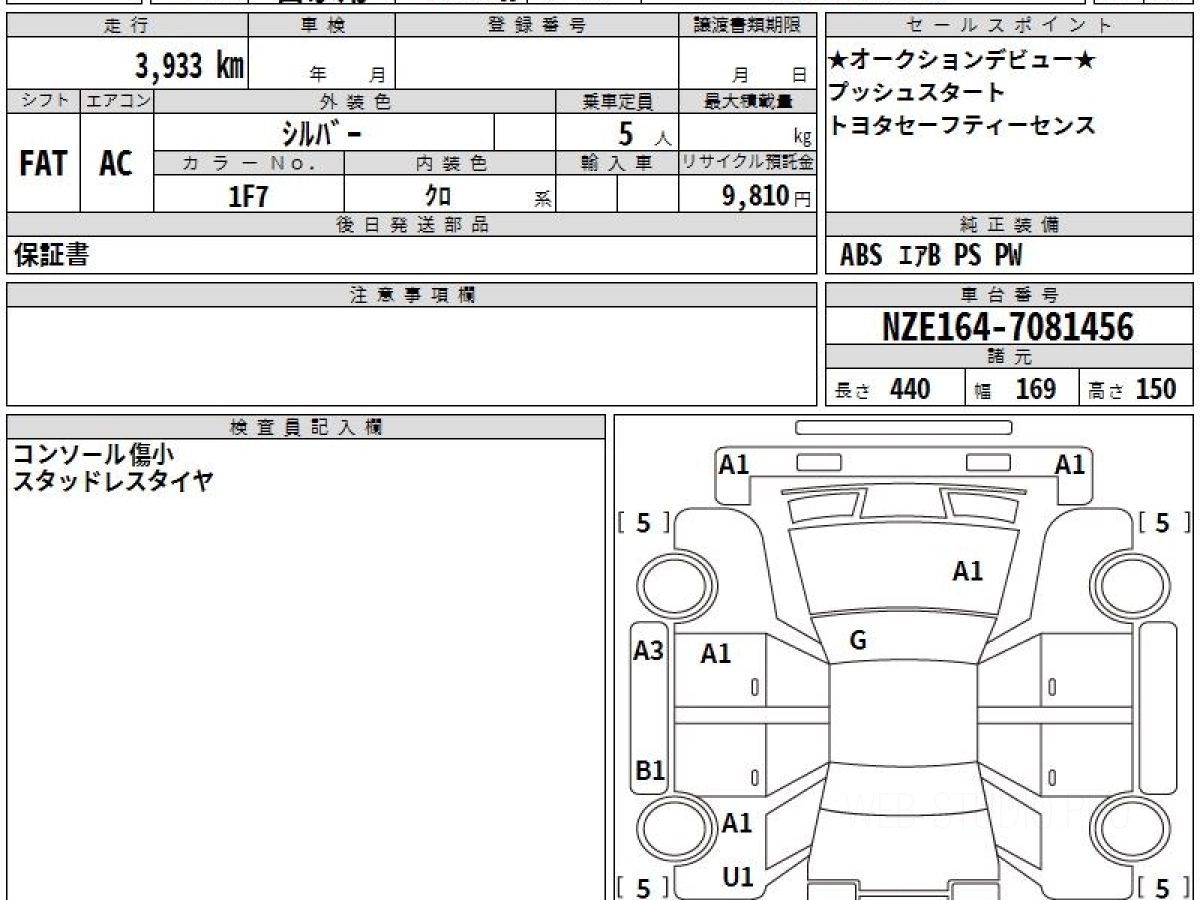
Task: Select the height value 150
Action: tap(1156, 389)
